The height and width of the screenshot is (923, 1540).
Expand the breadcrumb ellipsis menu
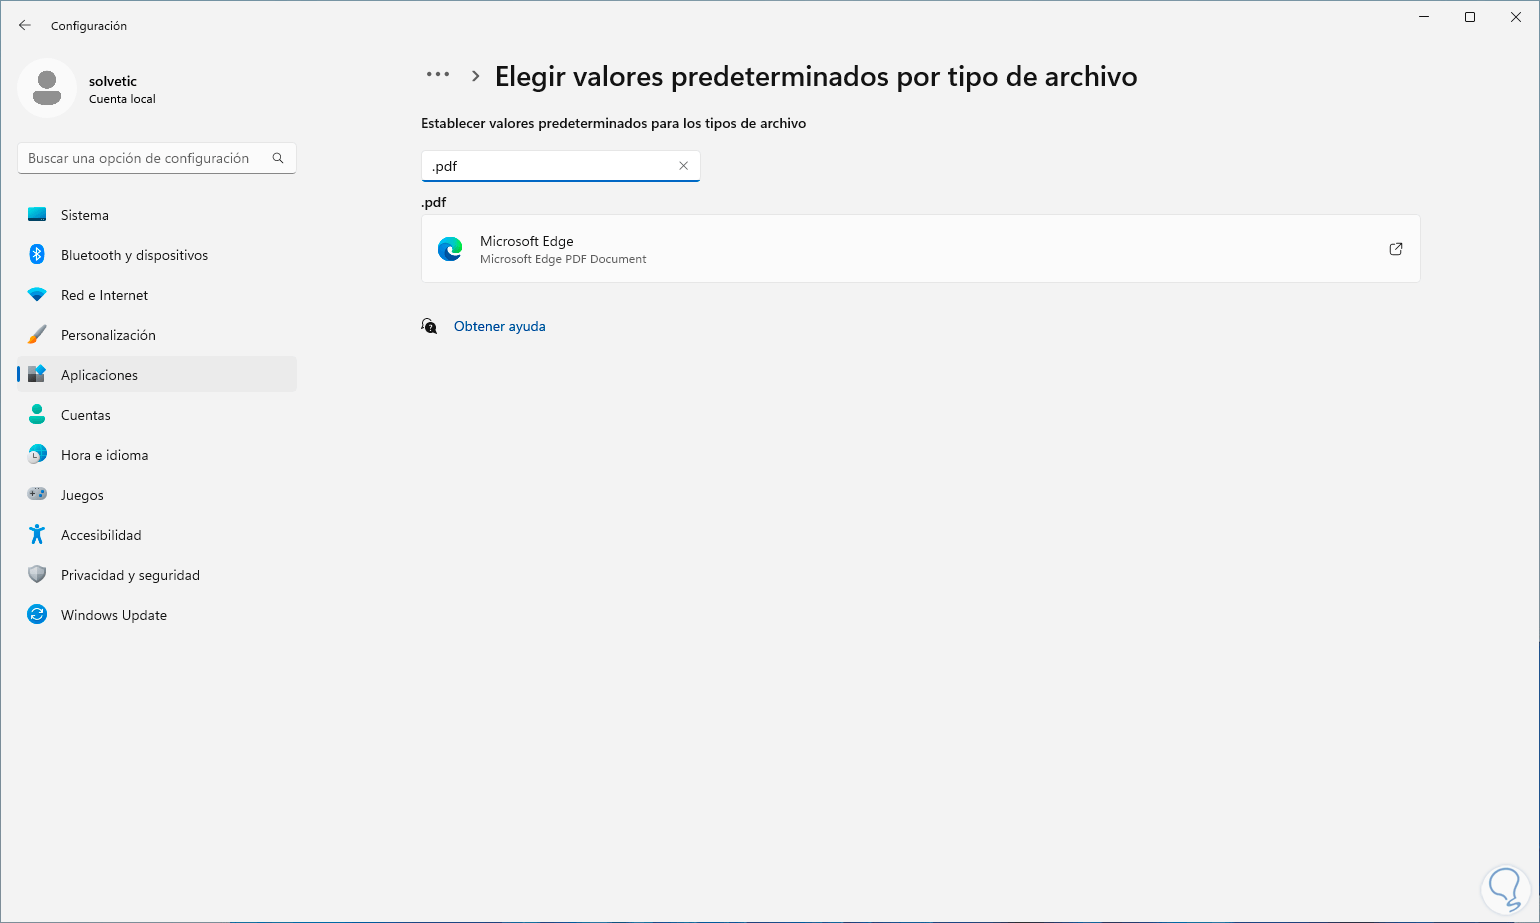pos(438,75)
